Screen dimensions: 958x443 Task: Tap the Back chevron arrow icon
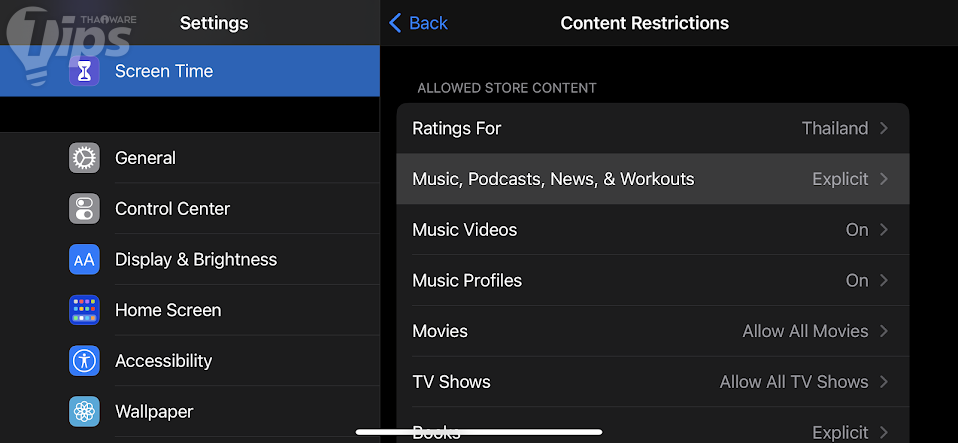[x=395, y=23]
